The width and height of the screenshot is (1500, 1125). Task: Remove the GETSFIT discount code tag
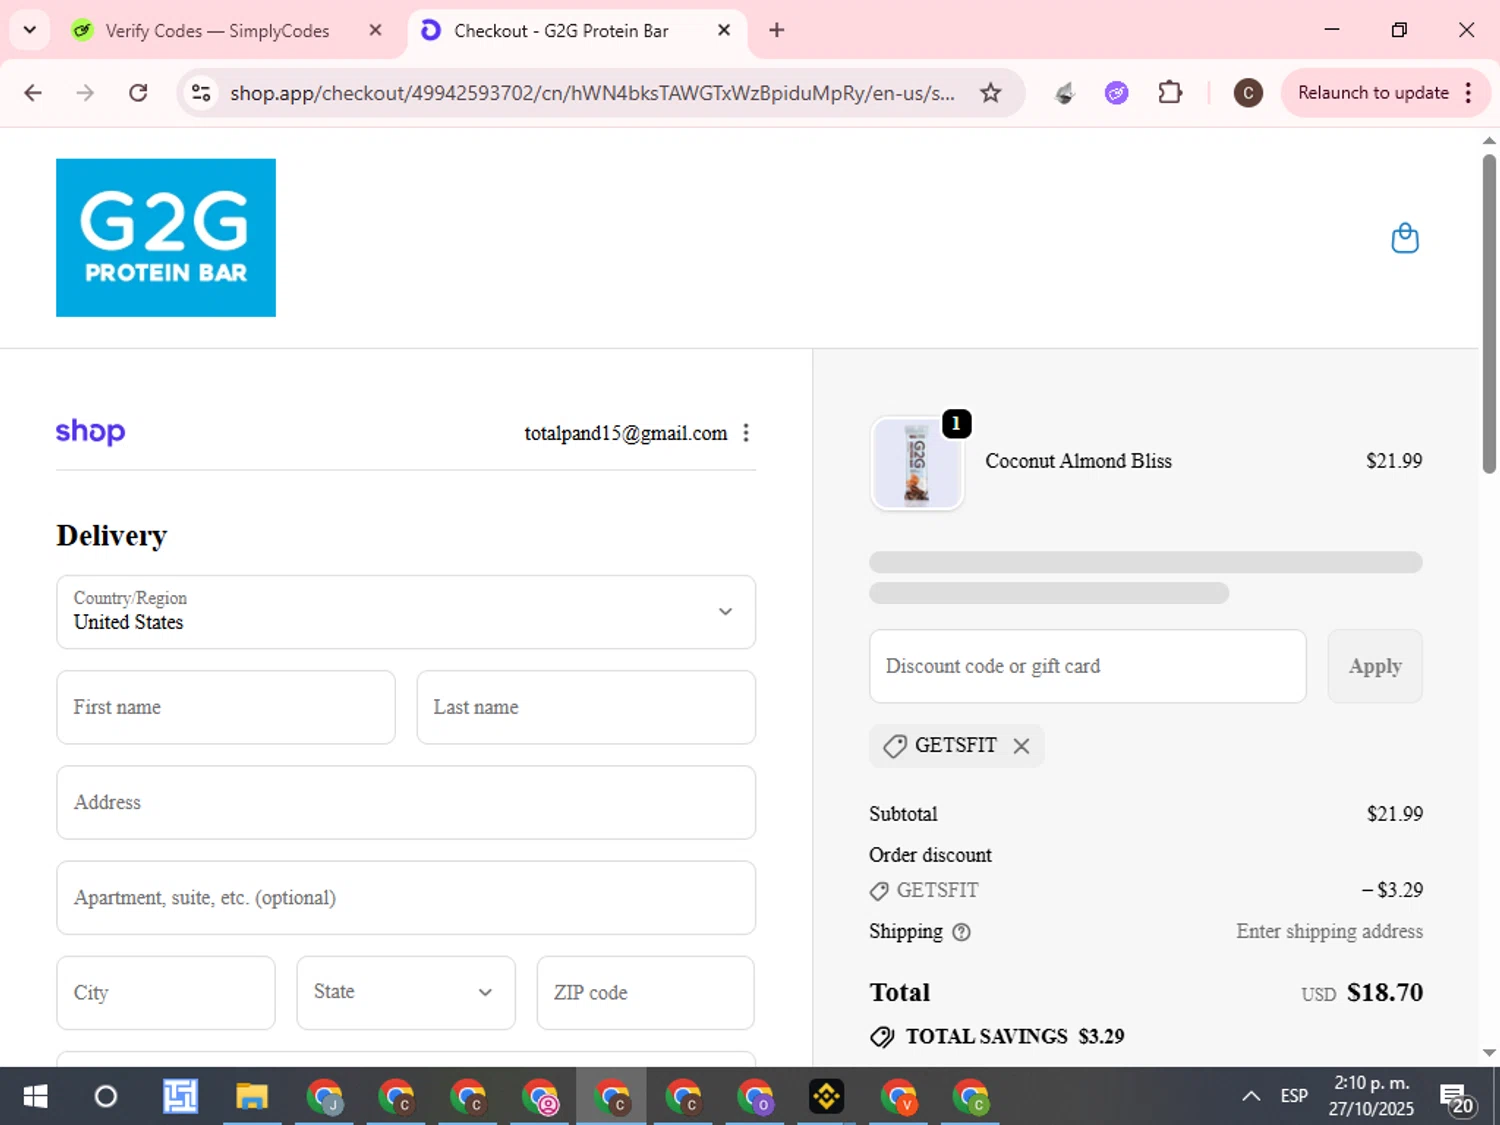pyautogui.click(x=1021, y=746)
